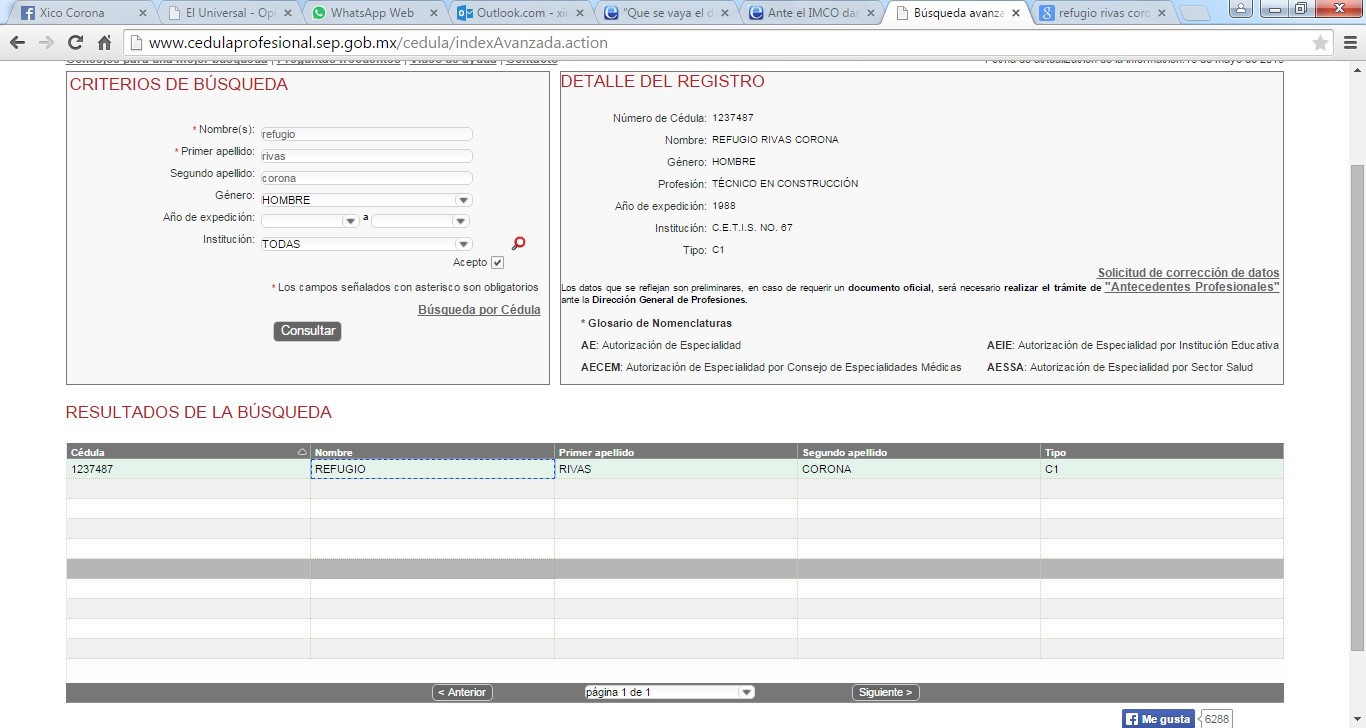Go to browser home page icon
1366x728 pixels.
point(104,43)
